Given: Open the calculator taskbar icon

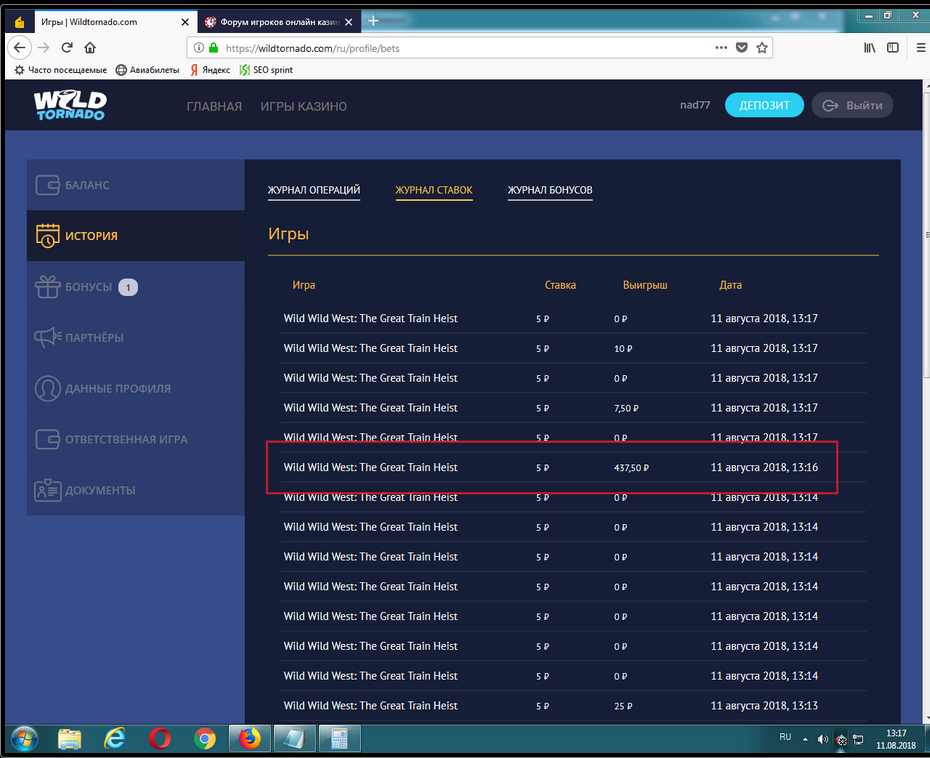Looking at the screenshot, I should (340, 739).
